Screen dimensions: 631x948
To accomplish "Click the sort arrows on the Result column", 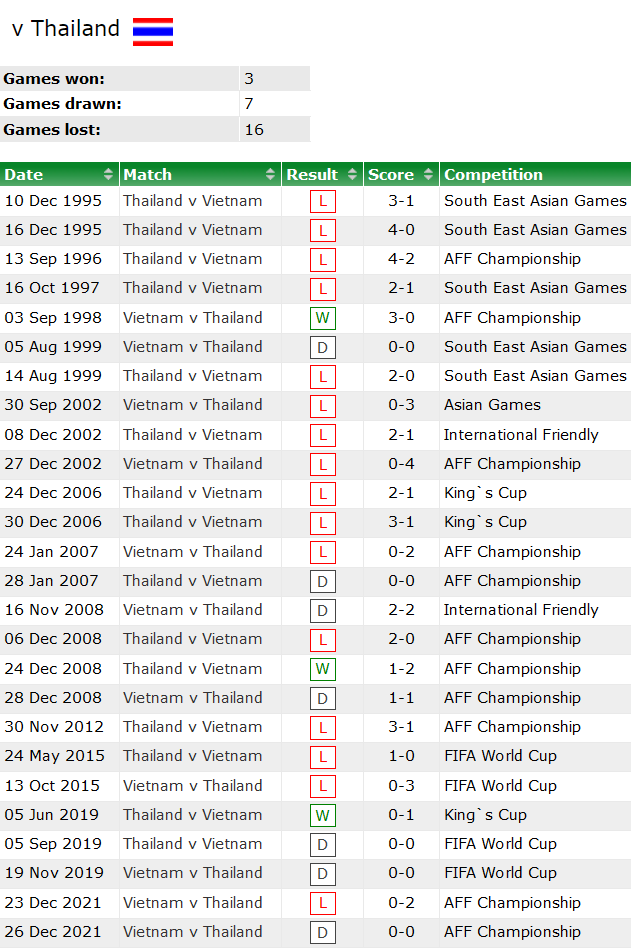I will [351, 173].
